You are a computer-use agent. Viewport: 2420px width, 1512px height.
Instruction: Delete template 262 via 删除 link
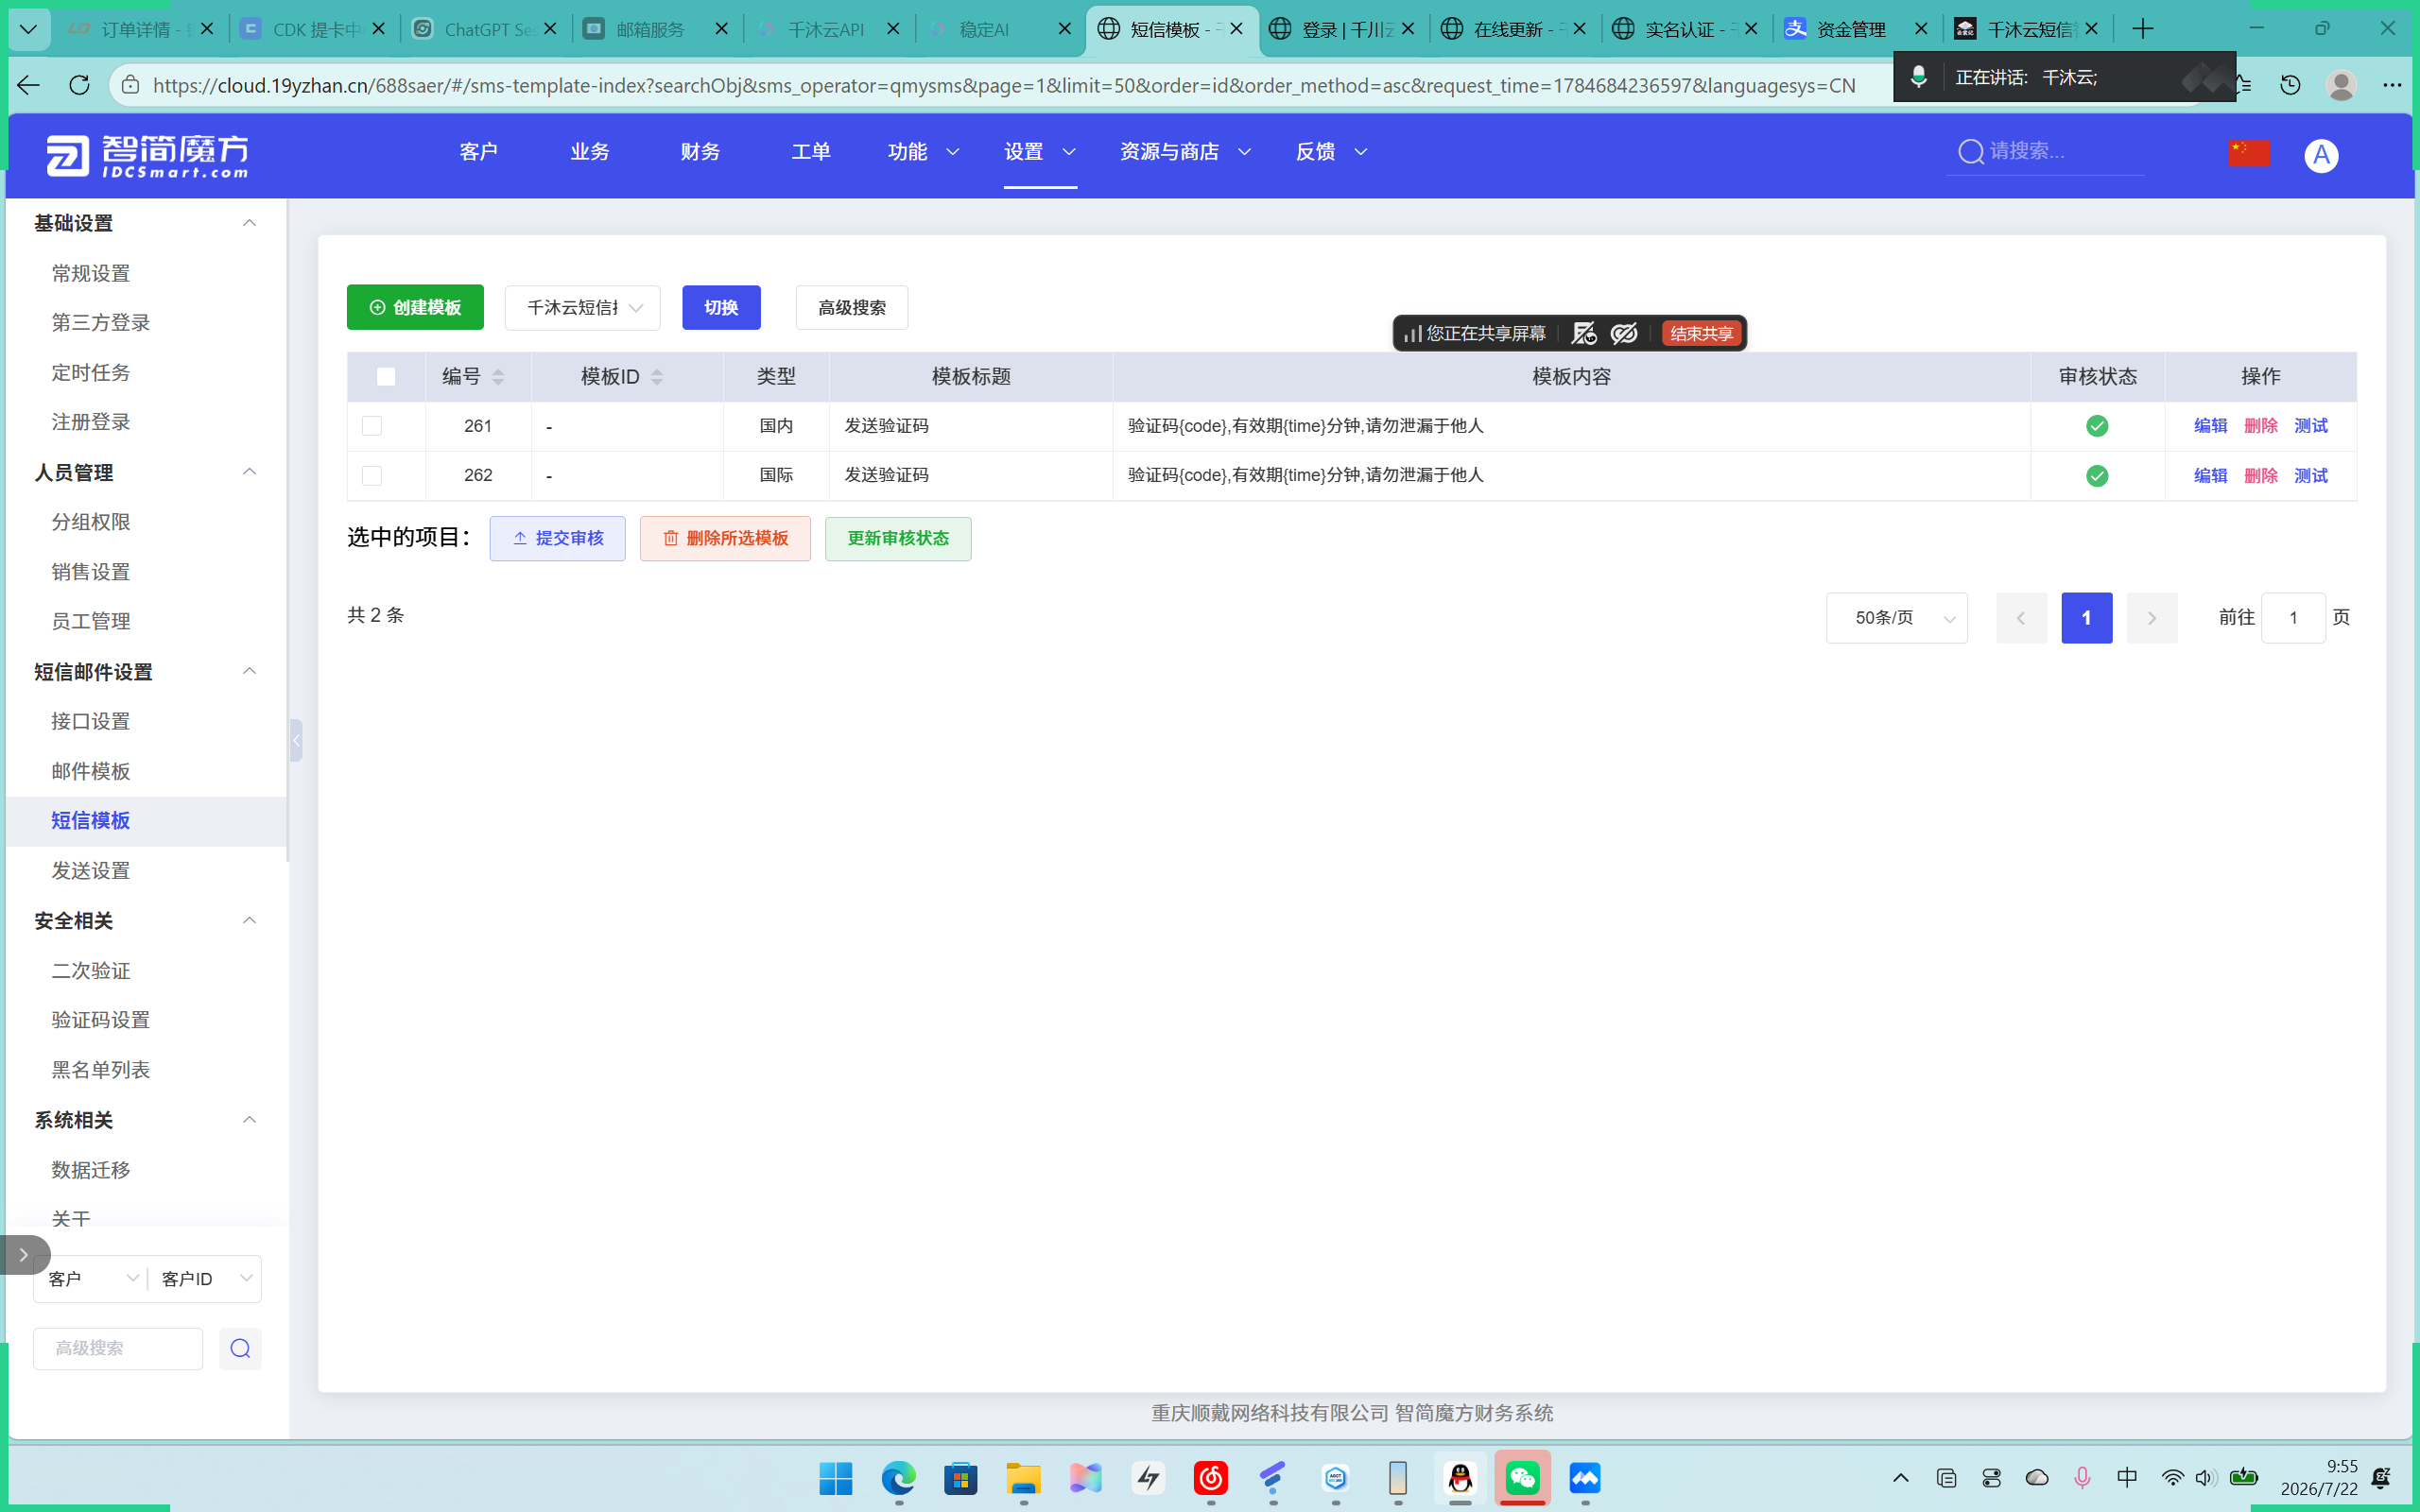[x=2260, y=475]
